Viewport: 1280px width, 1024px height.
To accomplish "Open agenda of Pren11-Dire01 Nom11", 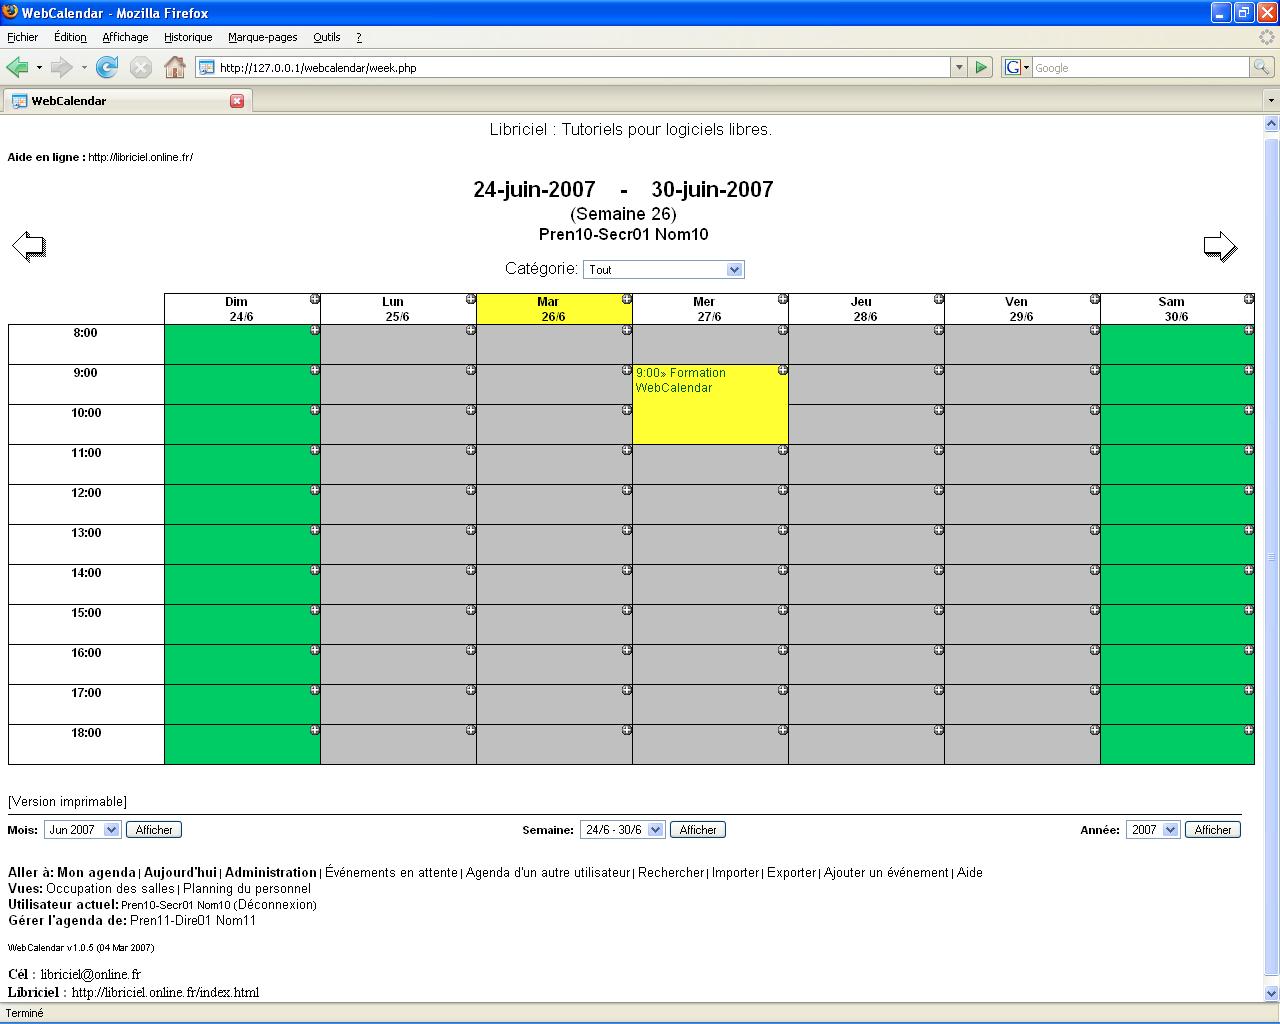I will 193,921.
